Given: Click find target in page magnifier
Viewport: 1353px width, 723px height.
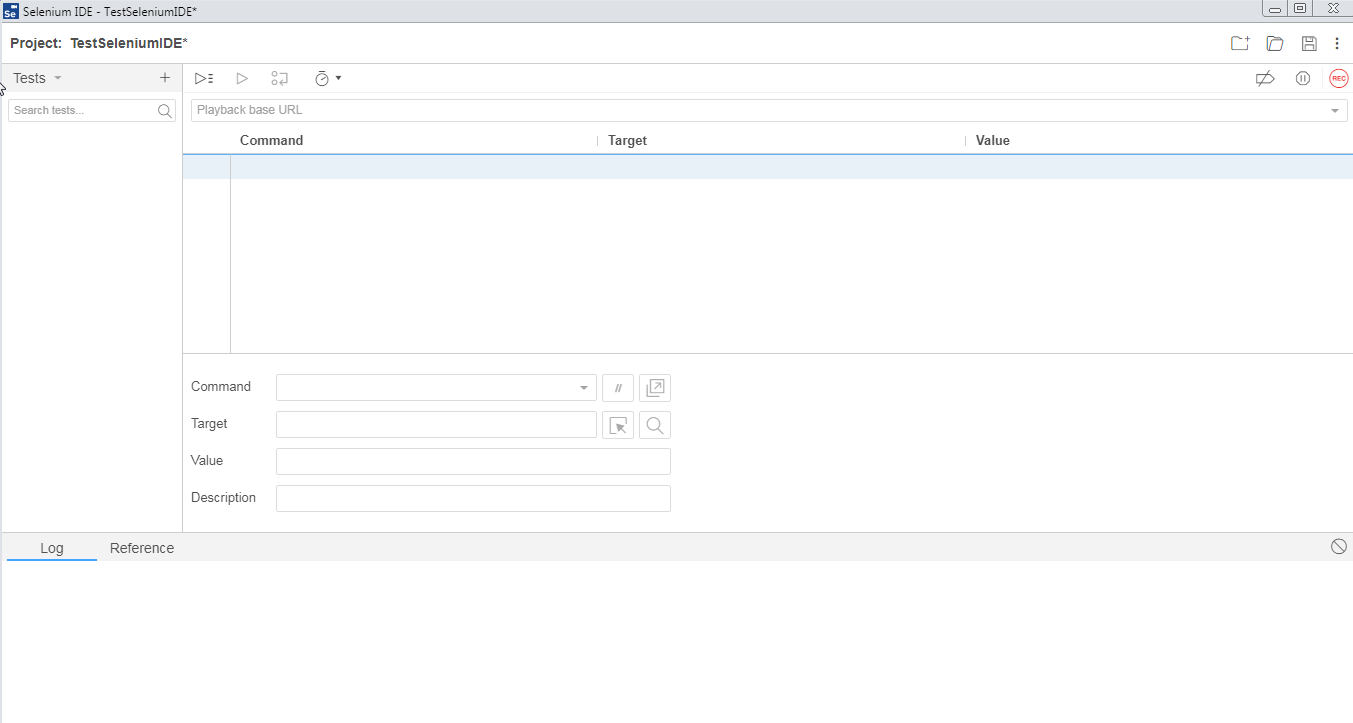Looking at the screenshot, I should point(655,425).
